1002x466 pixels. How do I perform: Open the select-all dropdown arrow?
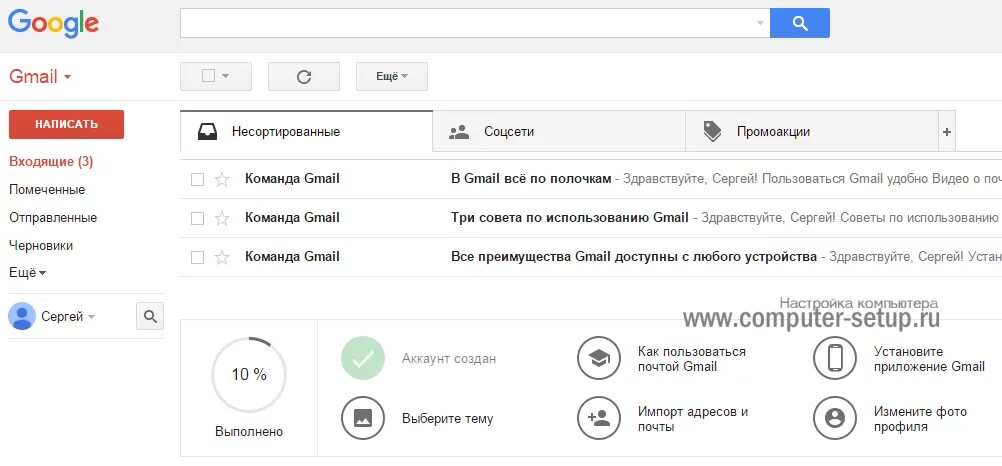pyautogui.click(x=225, y=77)
